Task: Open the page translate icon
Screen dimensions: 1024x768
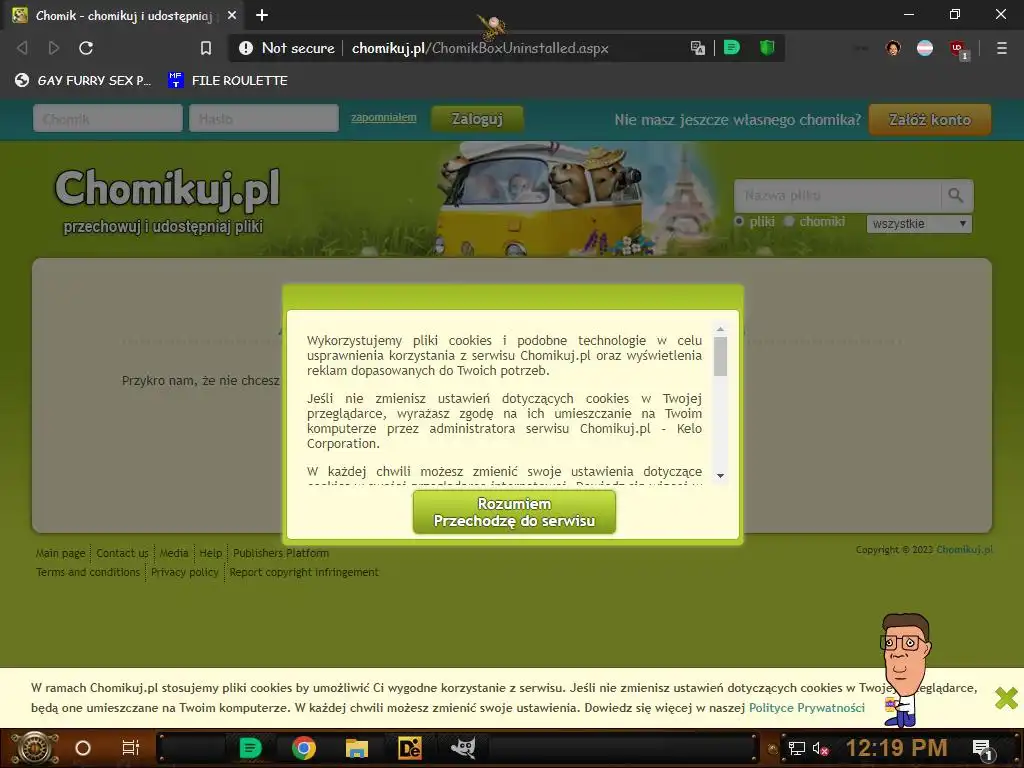Action: point(697,48)
